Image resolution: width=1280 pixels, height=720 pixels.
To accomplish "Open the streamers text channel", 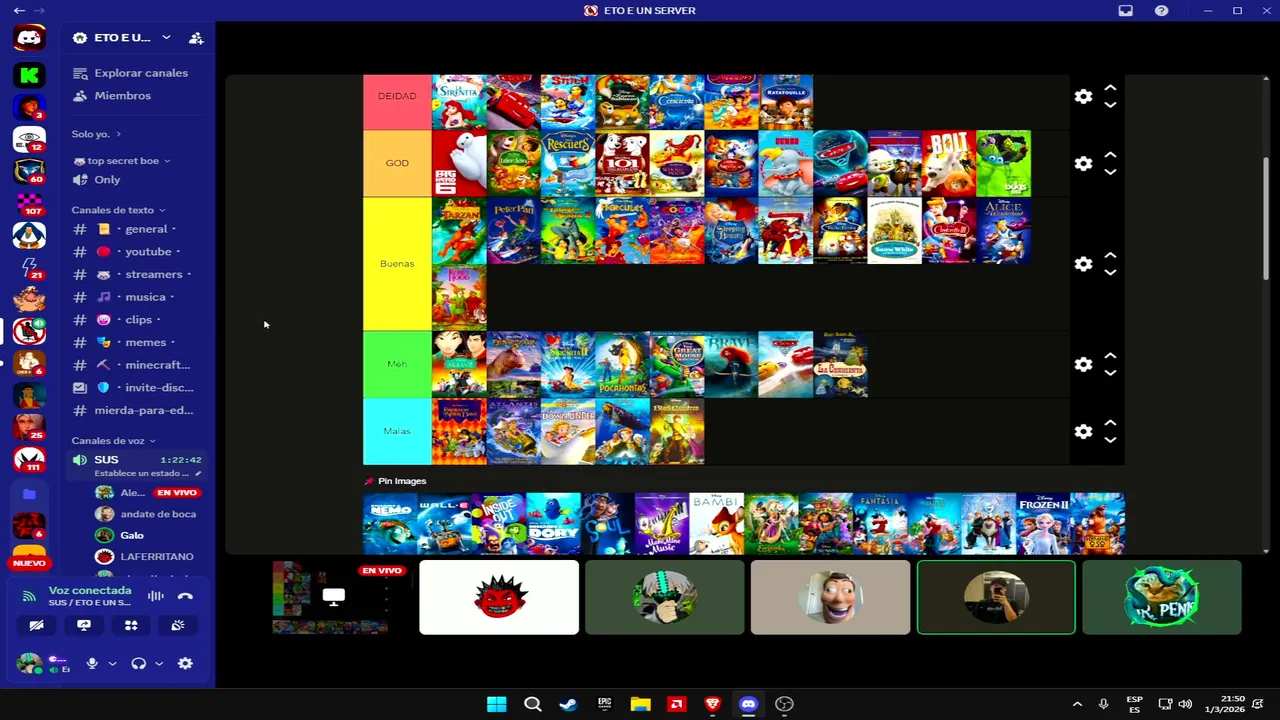I will pos(134,274).
